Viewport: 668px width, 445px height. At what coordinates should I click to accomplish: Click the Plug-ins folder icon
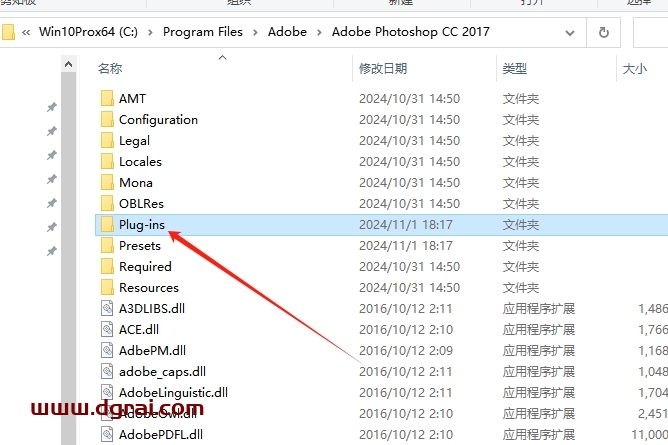[x=107, y=224]
